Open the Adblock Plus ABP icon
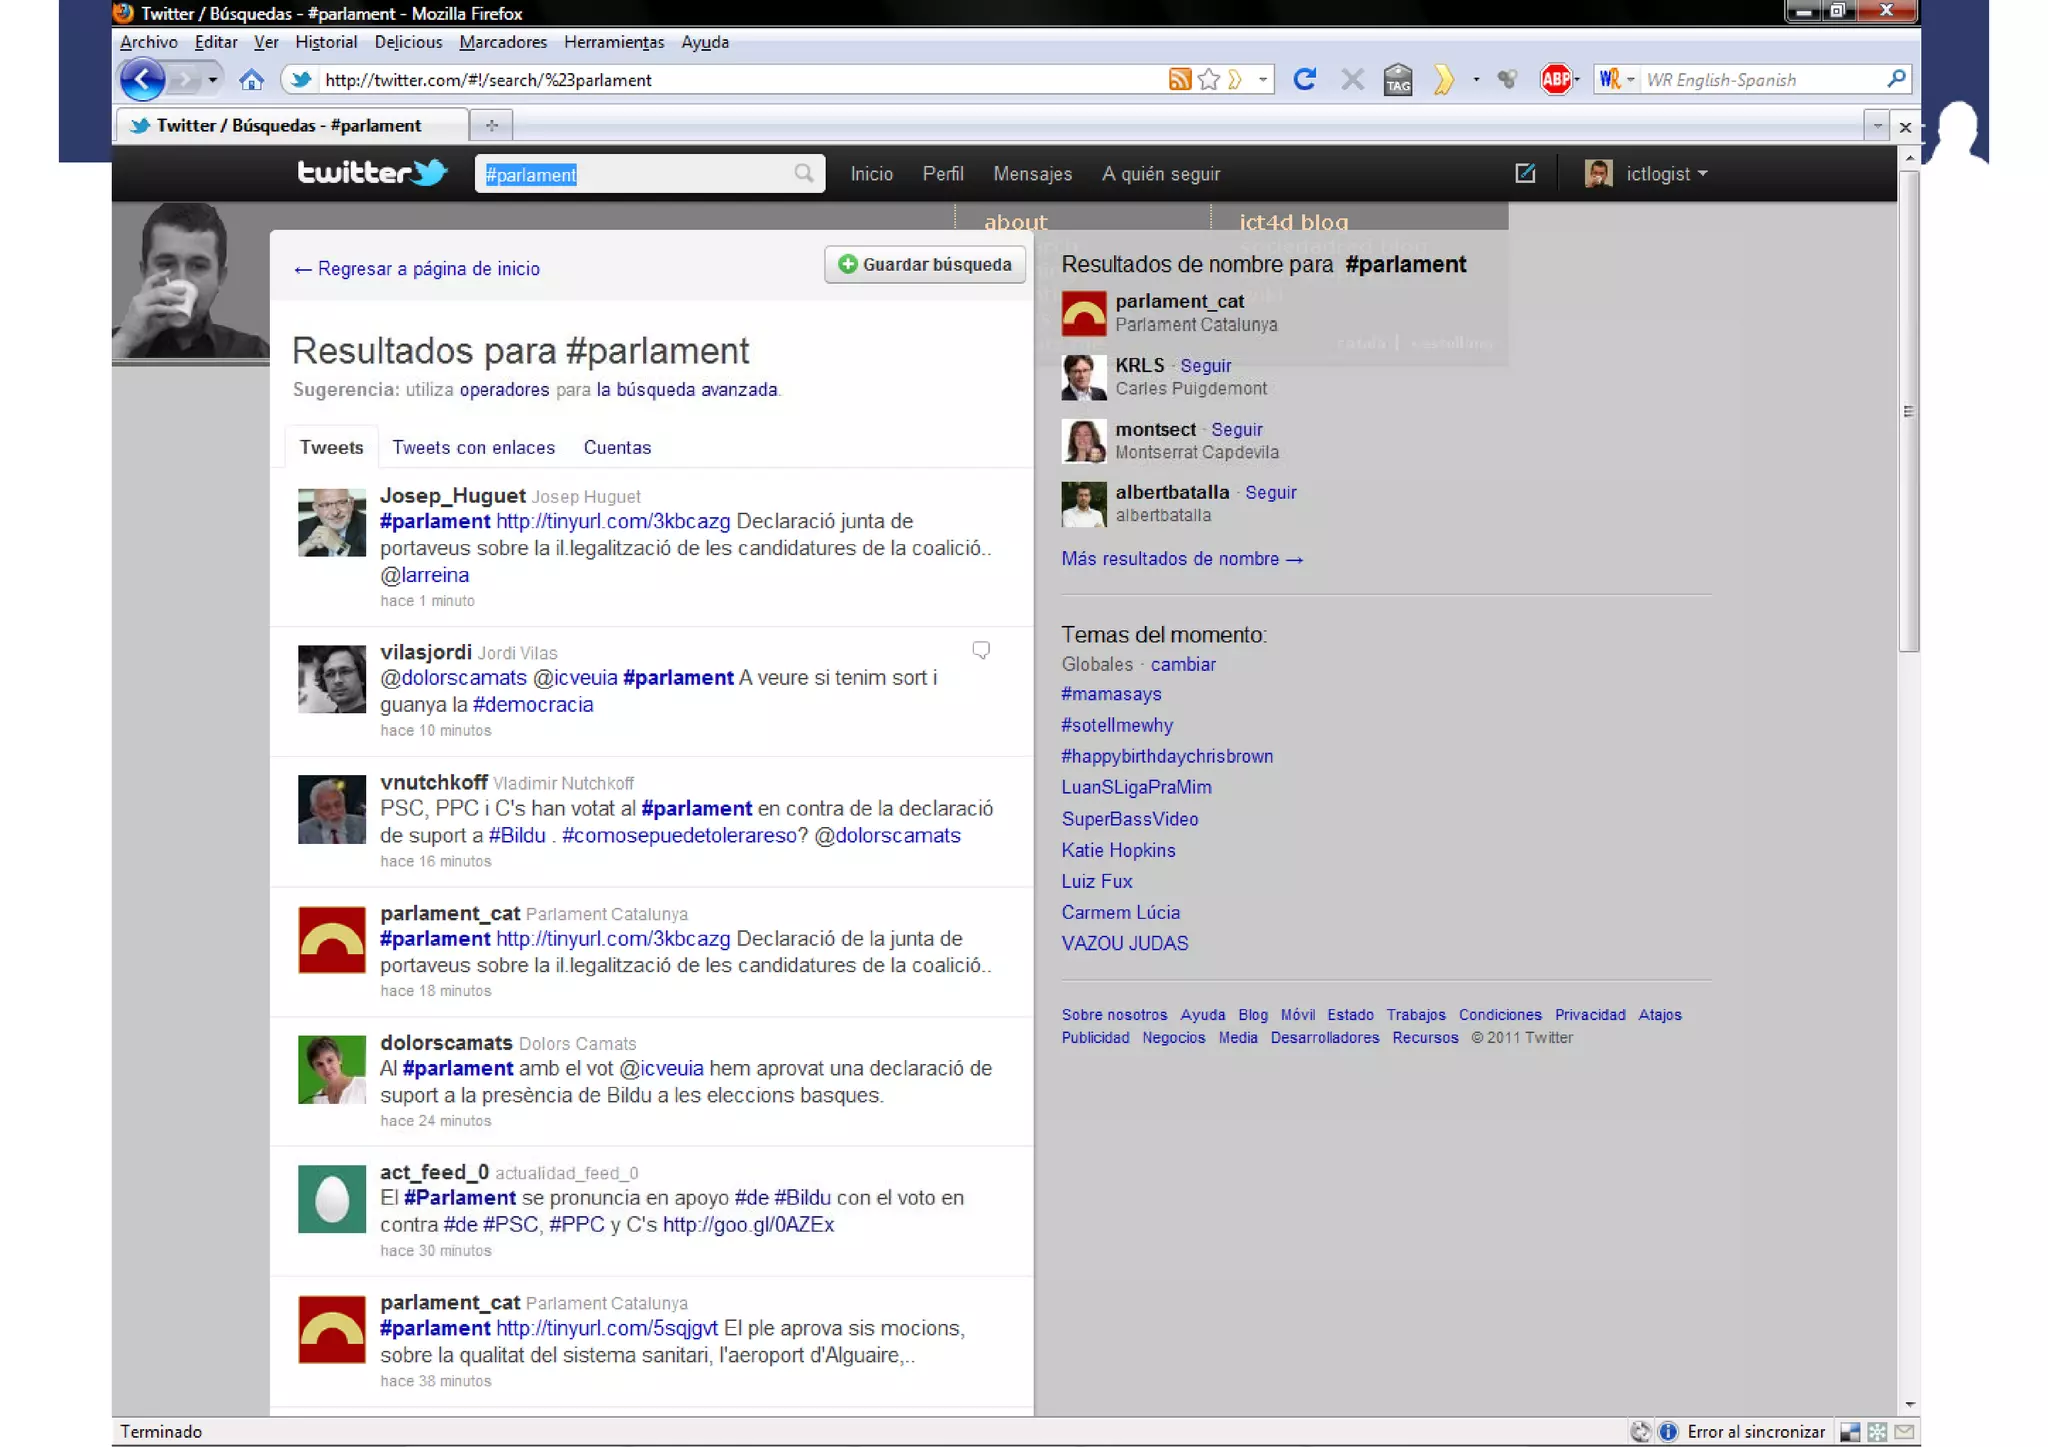Viewport: 2048px width, 1447px height. [1555, 80]
